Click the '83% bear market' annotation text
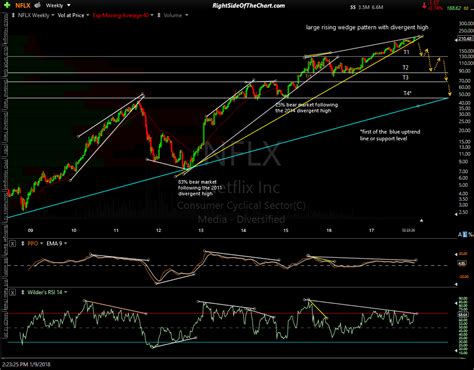The height and width of the screenshot is (370, 474). (x=199, y=188)
